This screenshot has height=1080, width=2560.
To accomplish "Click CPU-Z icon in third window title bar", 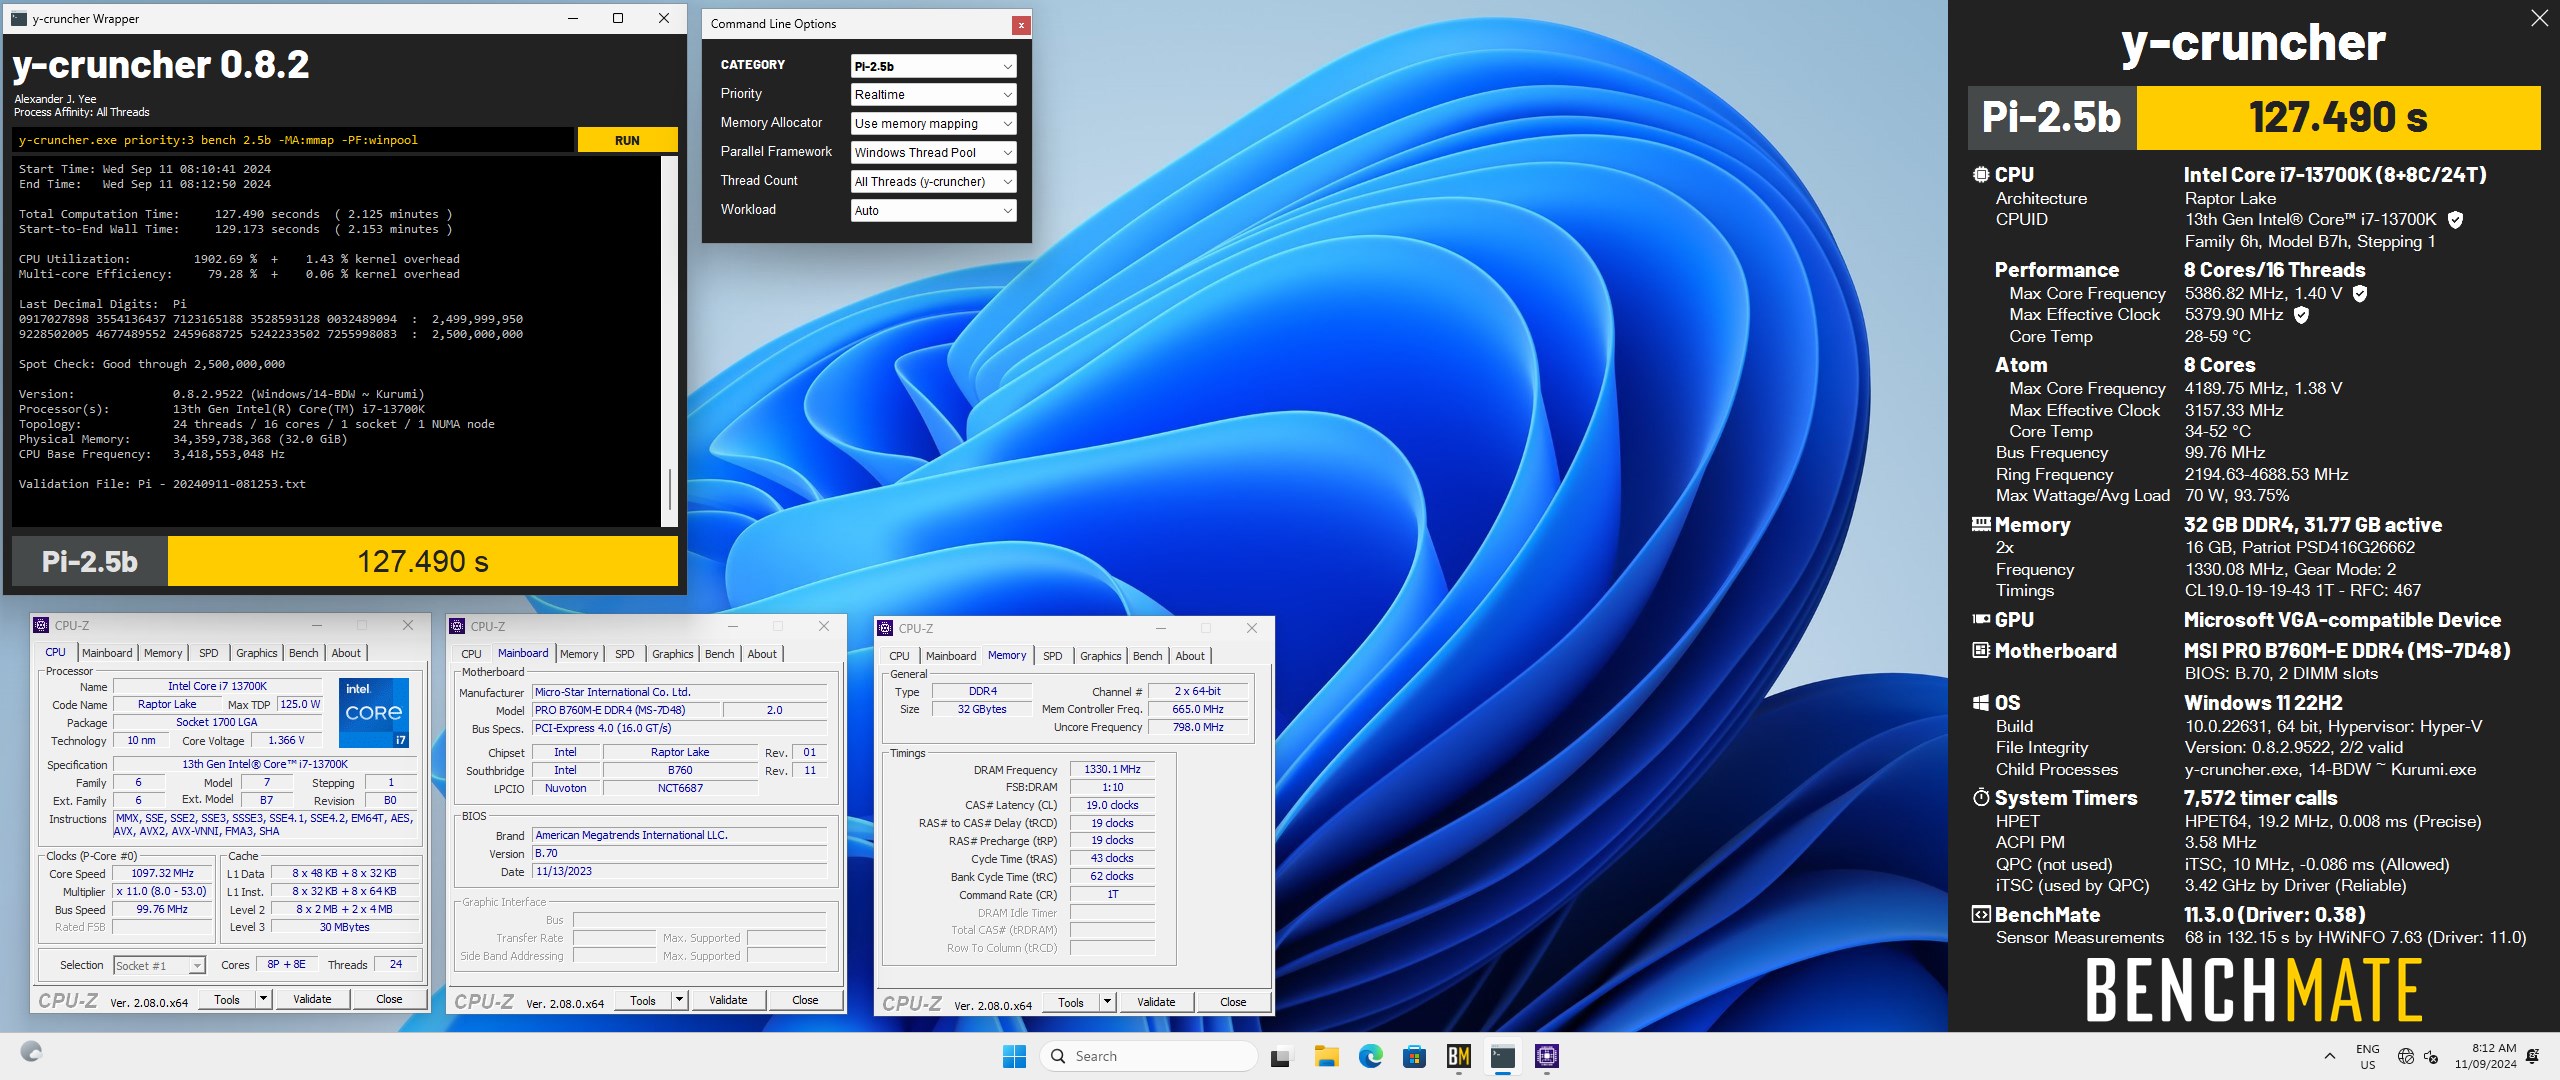I will pos(885,628).
